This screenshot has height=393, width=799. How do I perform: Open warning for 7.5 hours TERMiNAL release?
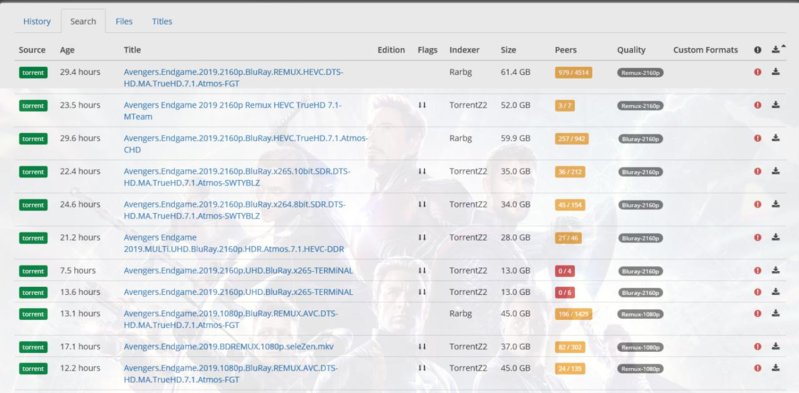pyautogui.click(x=758, y=271)
